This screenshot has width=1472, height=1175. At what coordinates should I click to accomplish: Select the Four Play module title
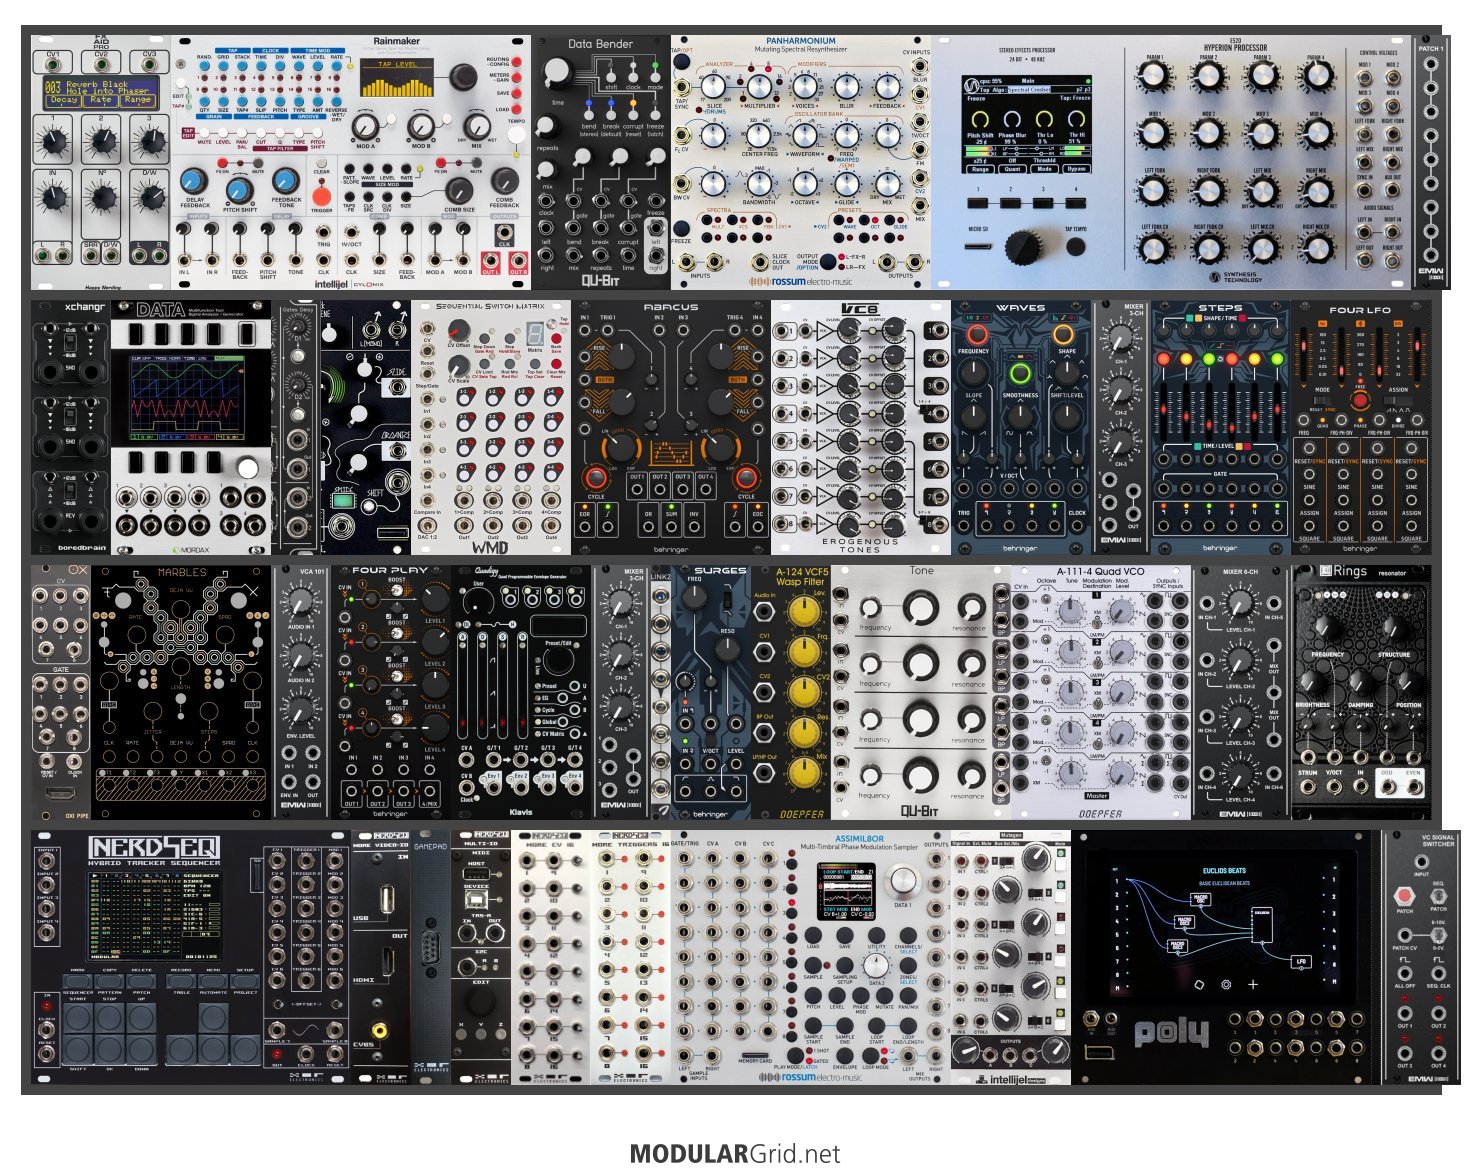click(x=389, y=570)
